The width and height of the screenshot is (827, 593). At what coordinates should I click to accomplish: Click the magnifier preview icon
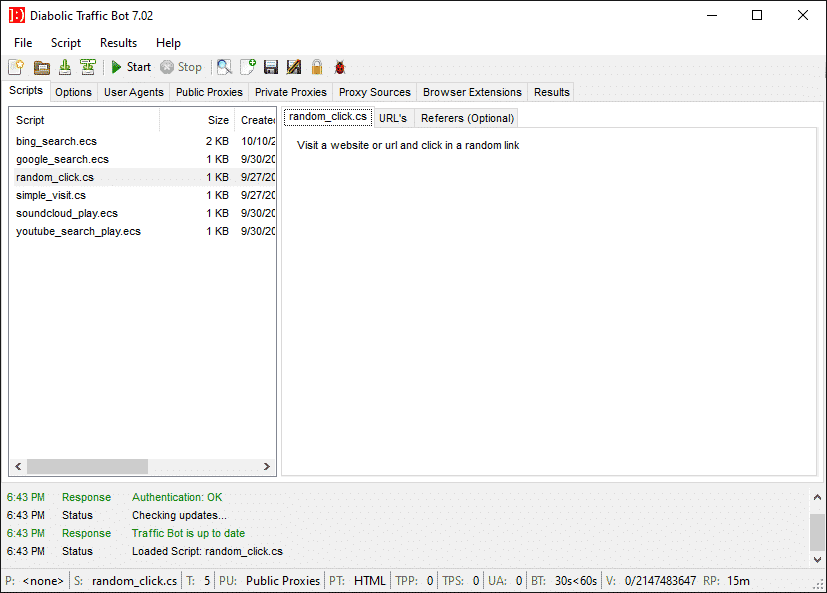tap(223, 66)
